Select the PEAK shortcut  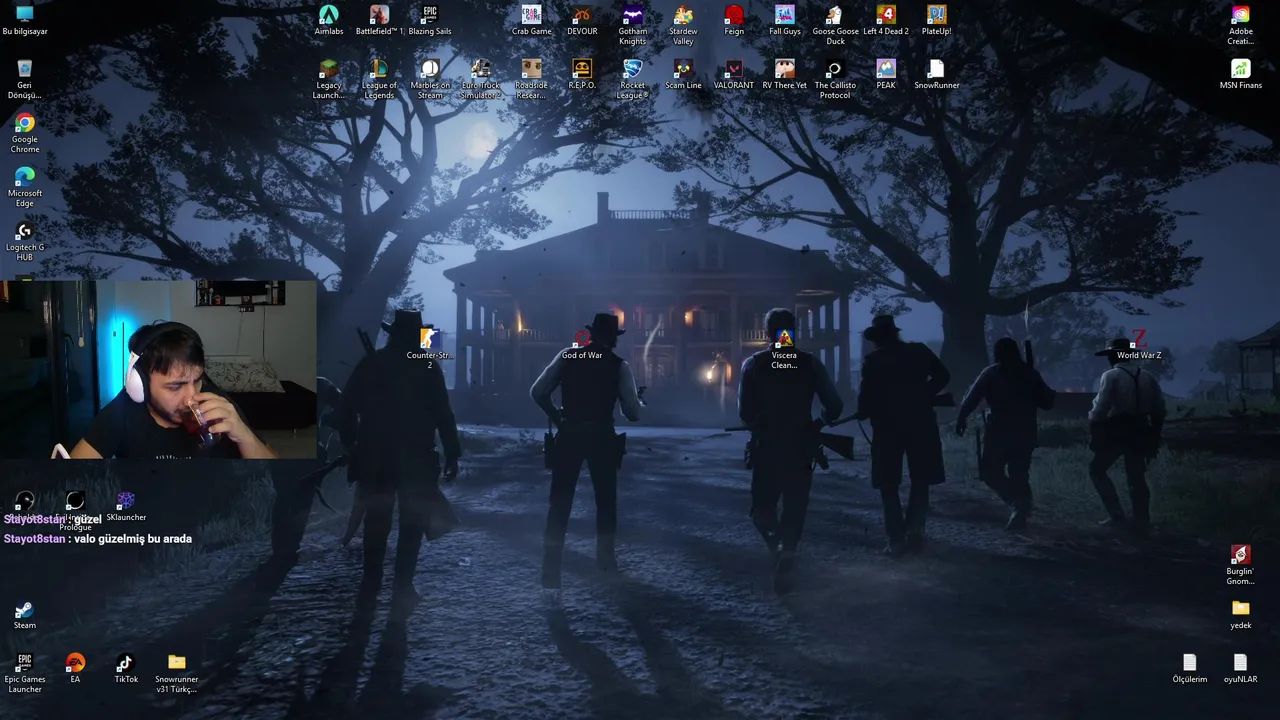tap(886, 74)
